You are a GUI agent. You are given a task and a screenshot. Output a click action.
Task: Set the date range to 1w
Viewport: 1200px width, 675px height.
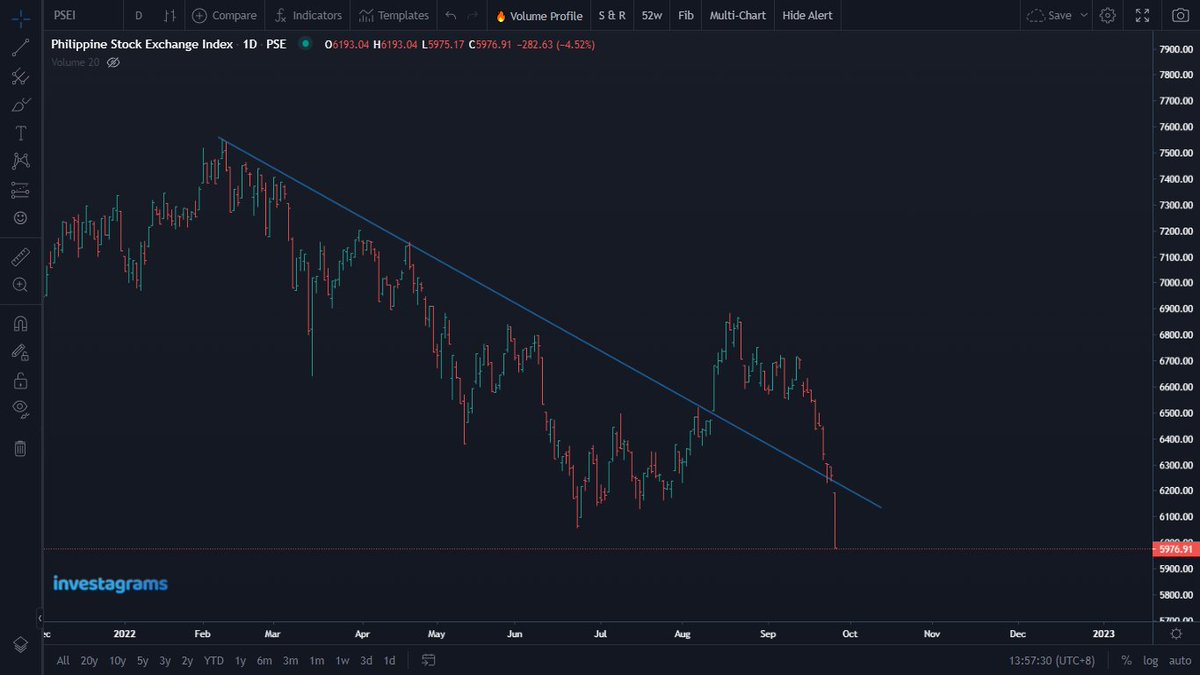pos(342,660)
